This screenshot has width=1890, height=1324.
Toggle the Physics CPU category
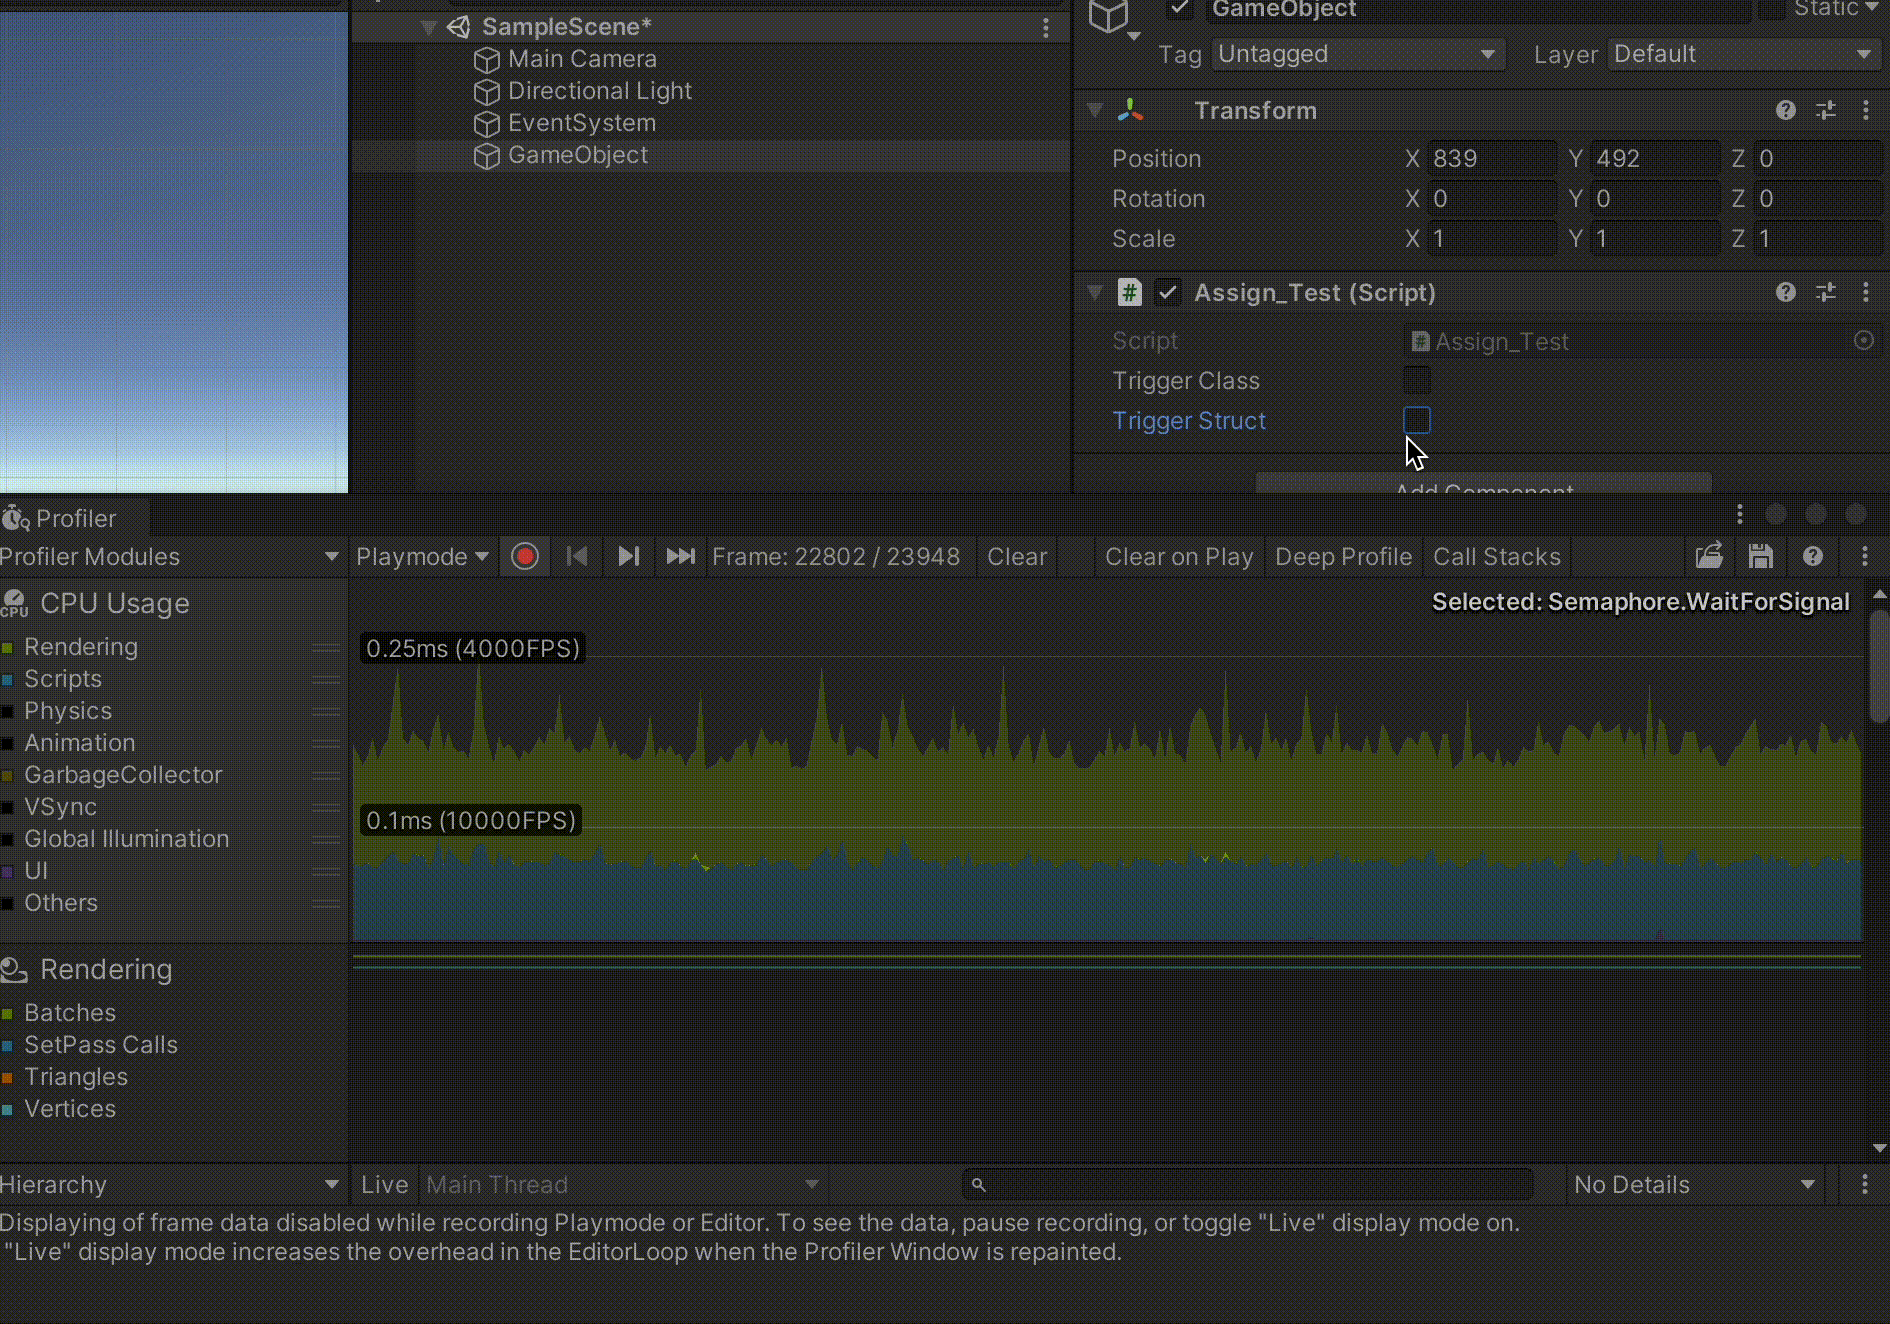pyautogui.click(x=8, y=712)
